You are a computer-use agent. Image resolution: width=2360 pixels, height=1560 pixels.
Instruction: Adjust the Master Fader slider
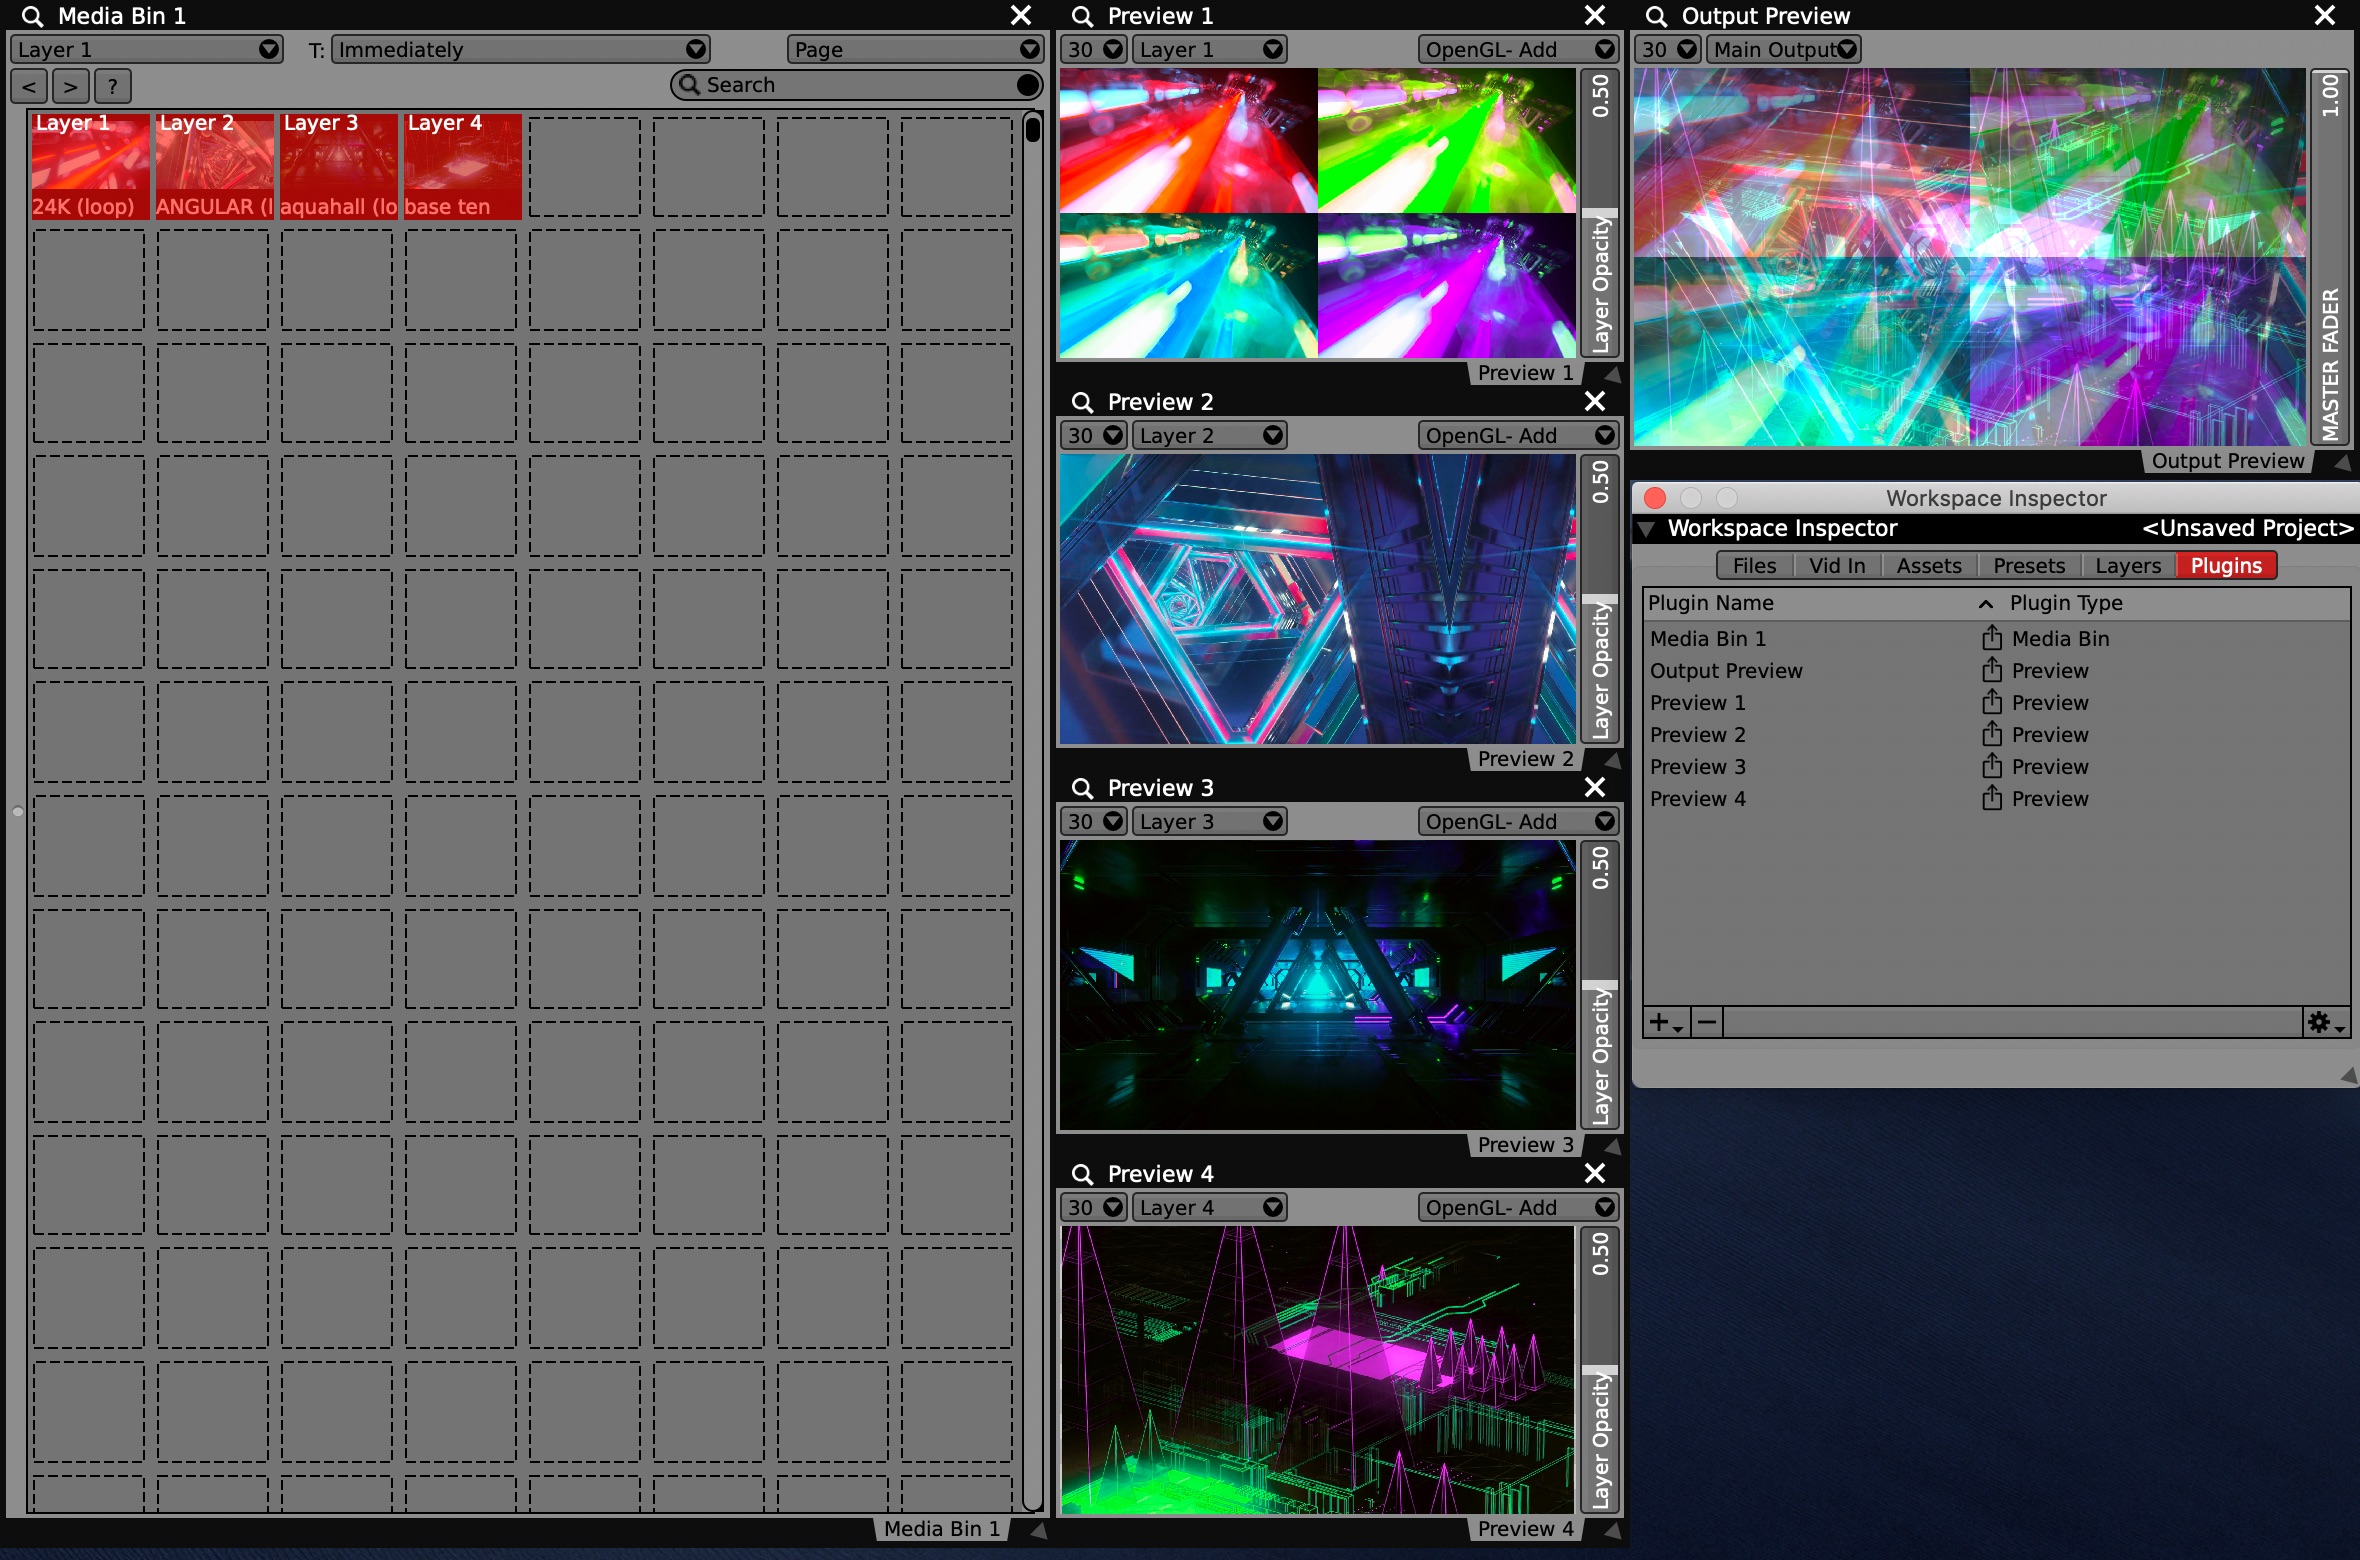tap(2331, 257)
